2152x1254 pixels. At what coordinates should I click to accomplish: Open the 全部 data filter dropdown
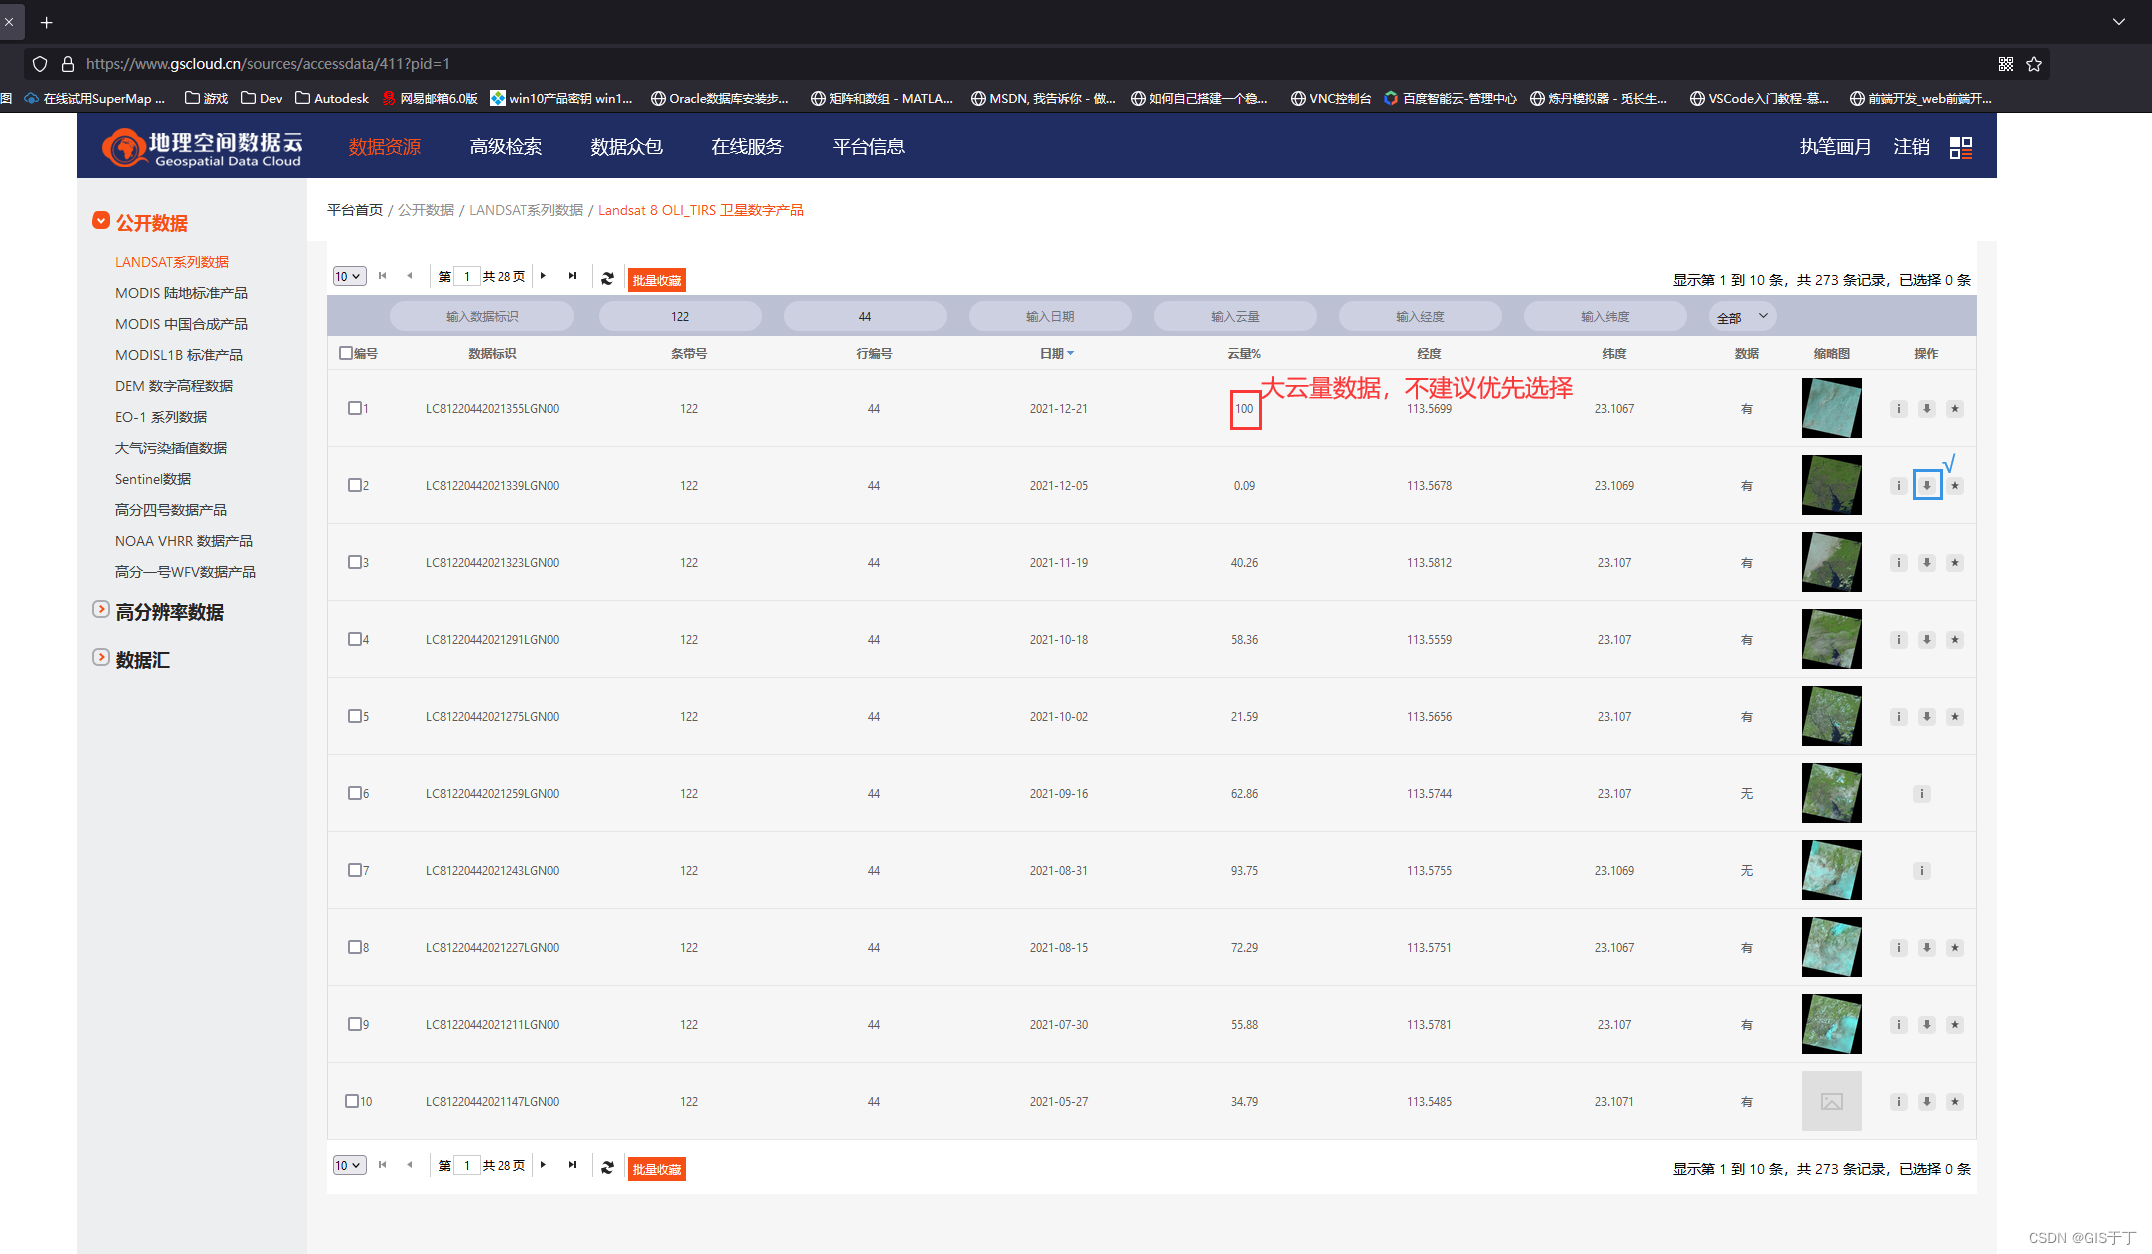point(1741,317)
